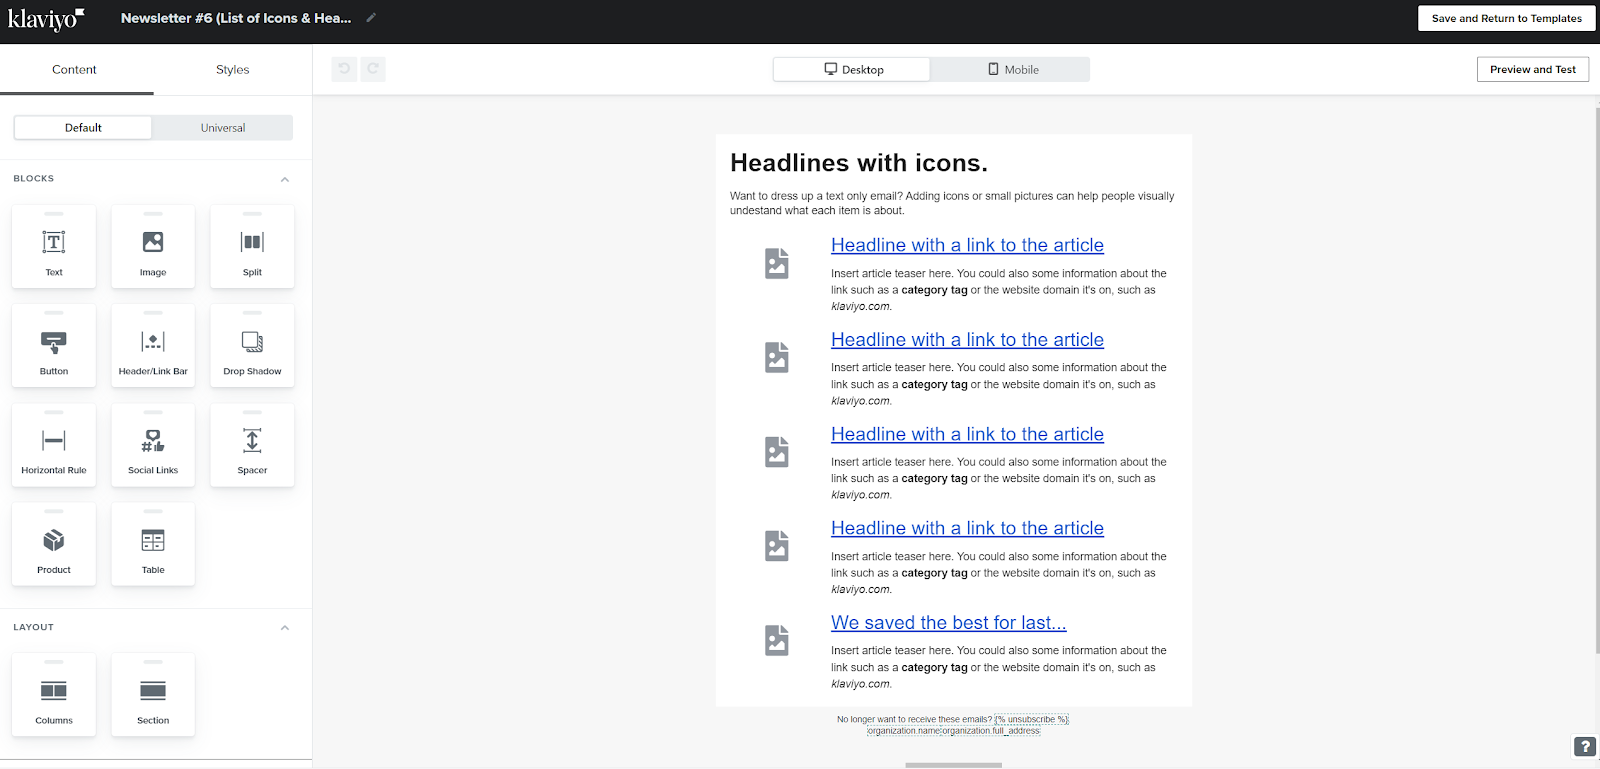Image resolution: width=1600 pixels, height=769 pixels.
Task: Choose the Button block icon
Action: [x=54, y=342]
